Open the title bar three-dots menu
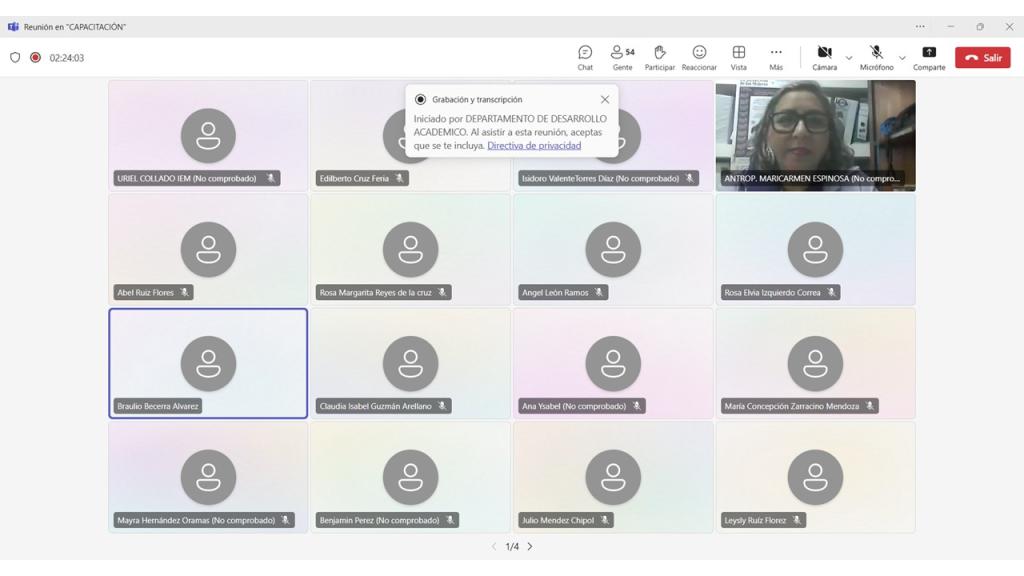Image resolution: width=1024 pixels, height=576 pixels. point(920,27)
